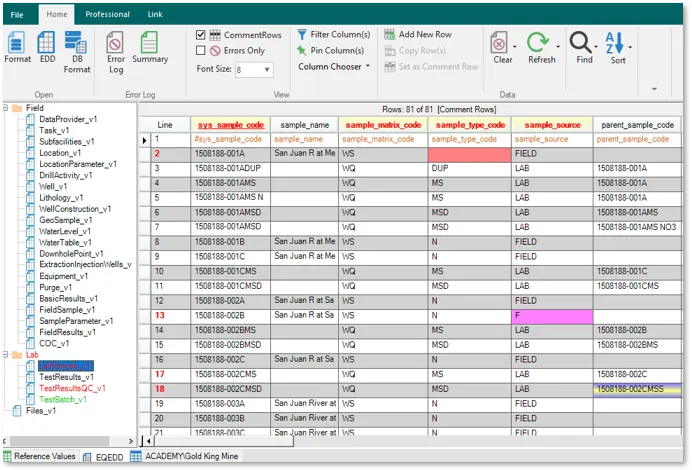This screenshot has width=692, height=470.
Task: Open the Refresh button dropdown arrow
Action: click(558, 46)
